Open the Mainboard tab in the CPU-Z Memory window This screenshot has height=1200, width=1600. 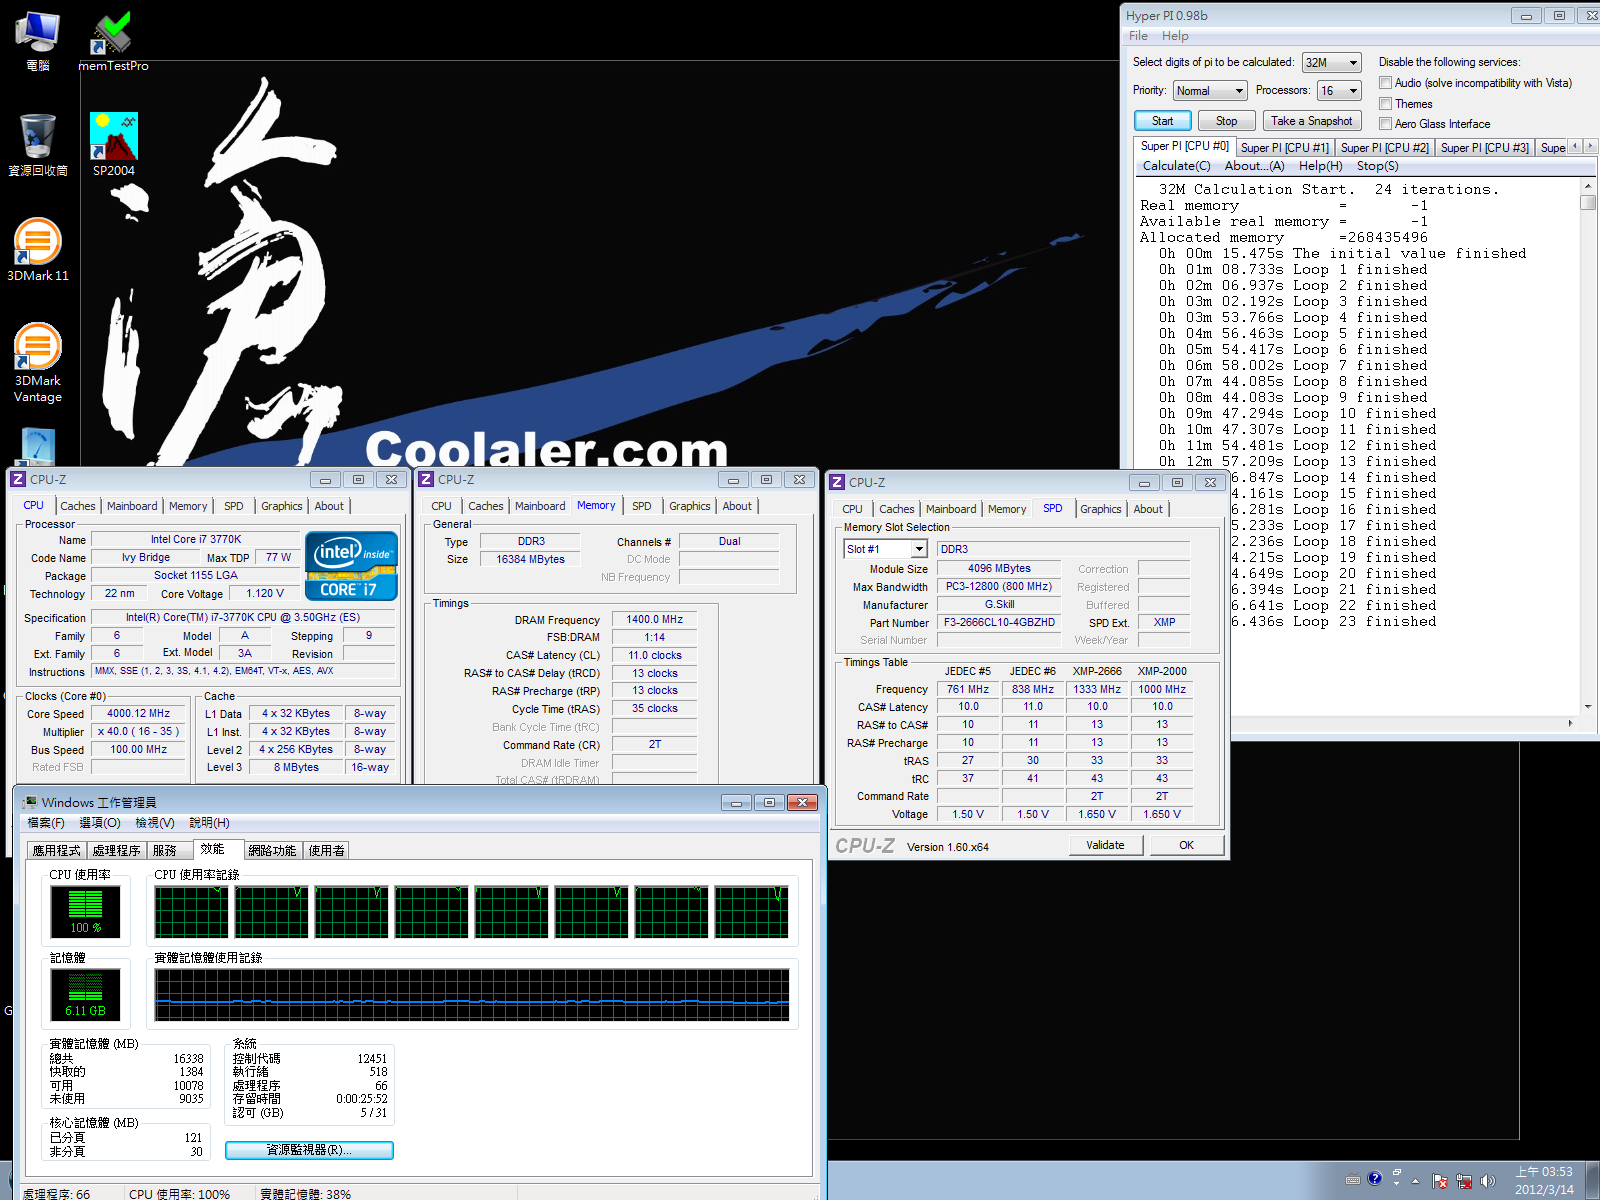[540, 506]
